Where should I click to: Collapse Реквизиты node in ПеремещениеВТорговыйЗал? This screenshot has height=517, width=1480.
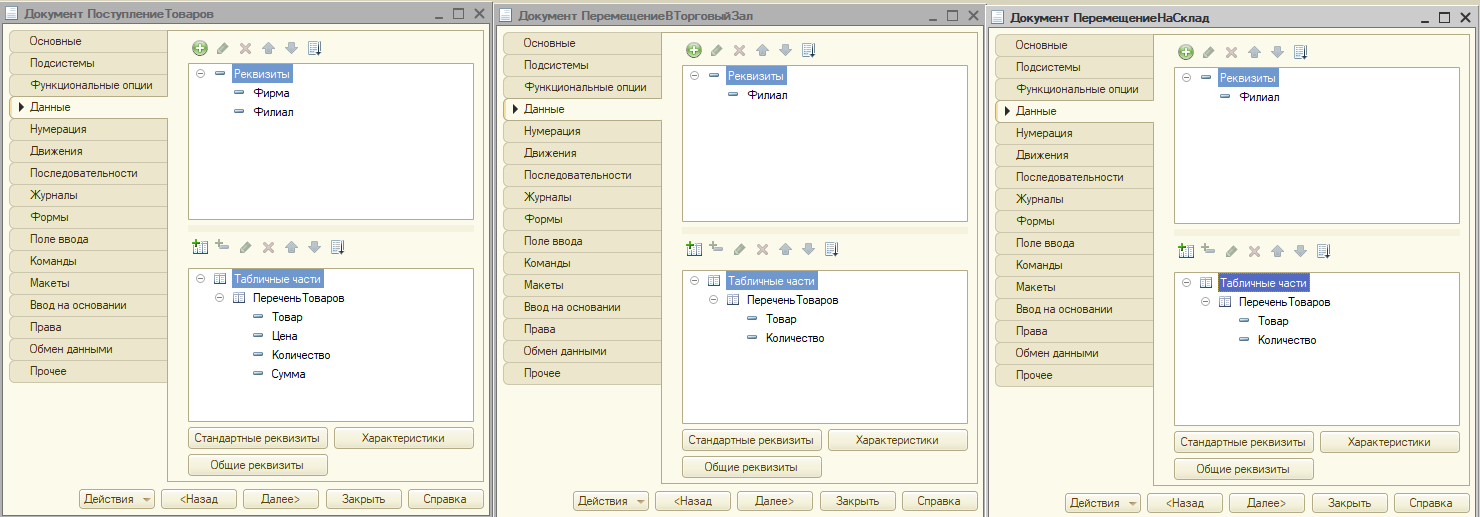pos(695,76)
